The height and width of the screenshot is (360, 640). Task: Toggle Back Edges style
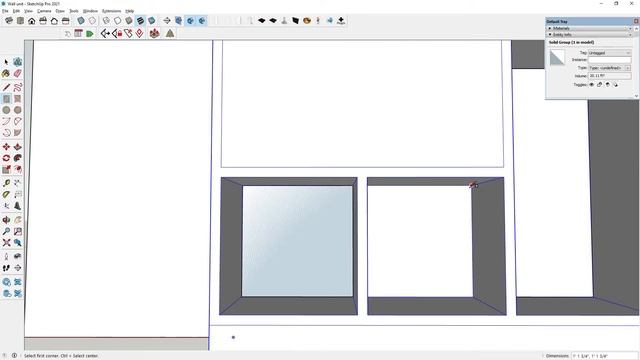pos(92,20)
